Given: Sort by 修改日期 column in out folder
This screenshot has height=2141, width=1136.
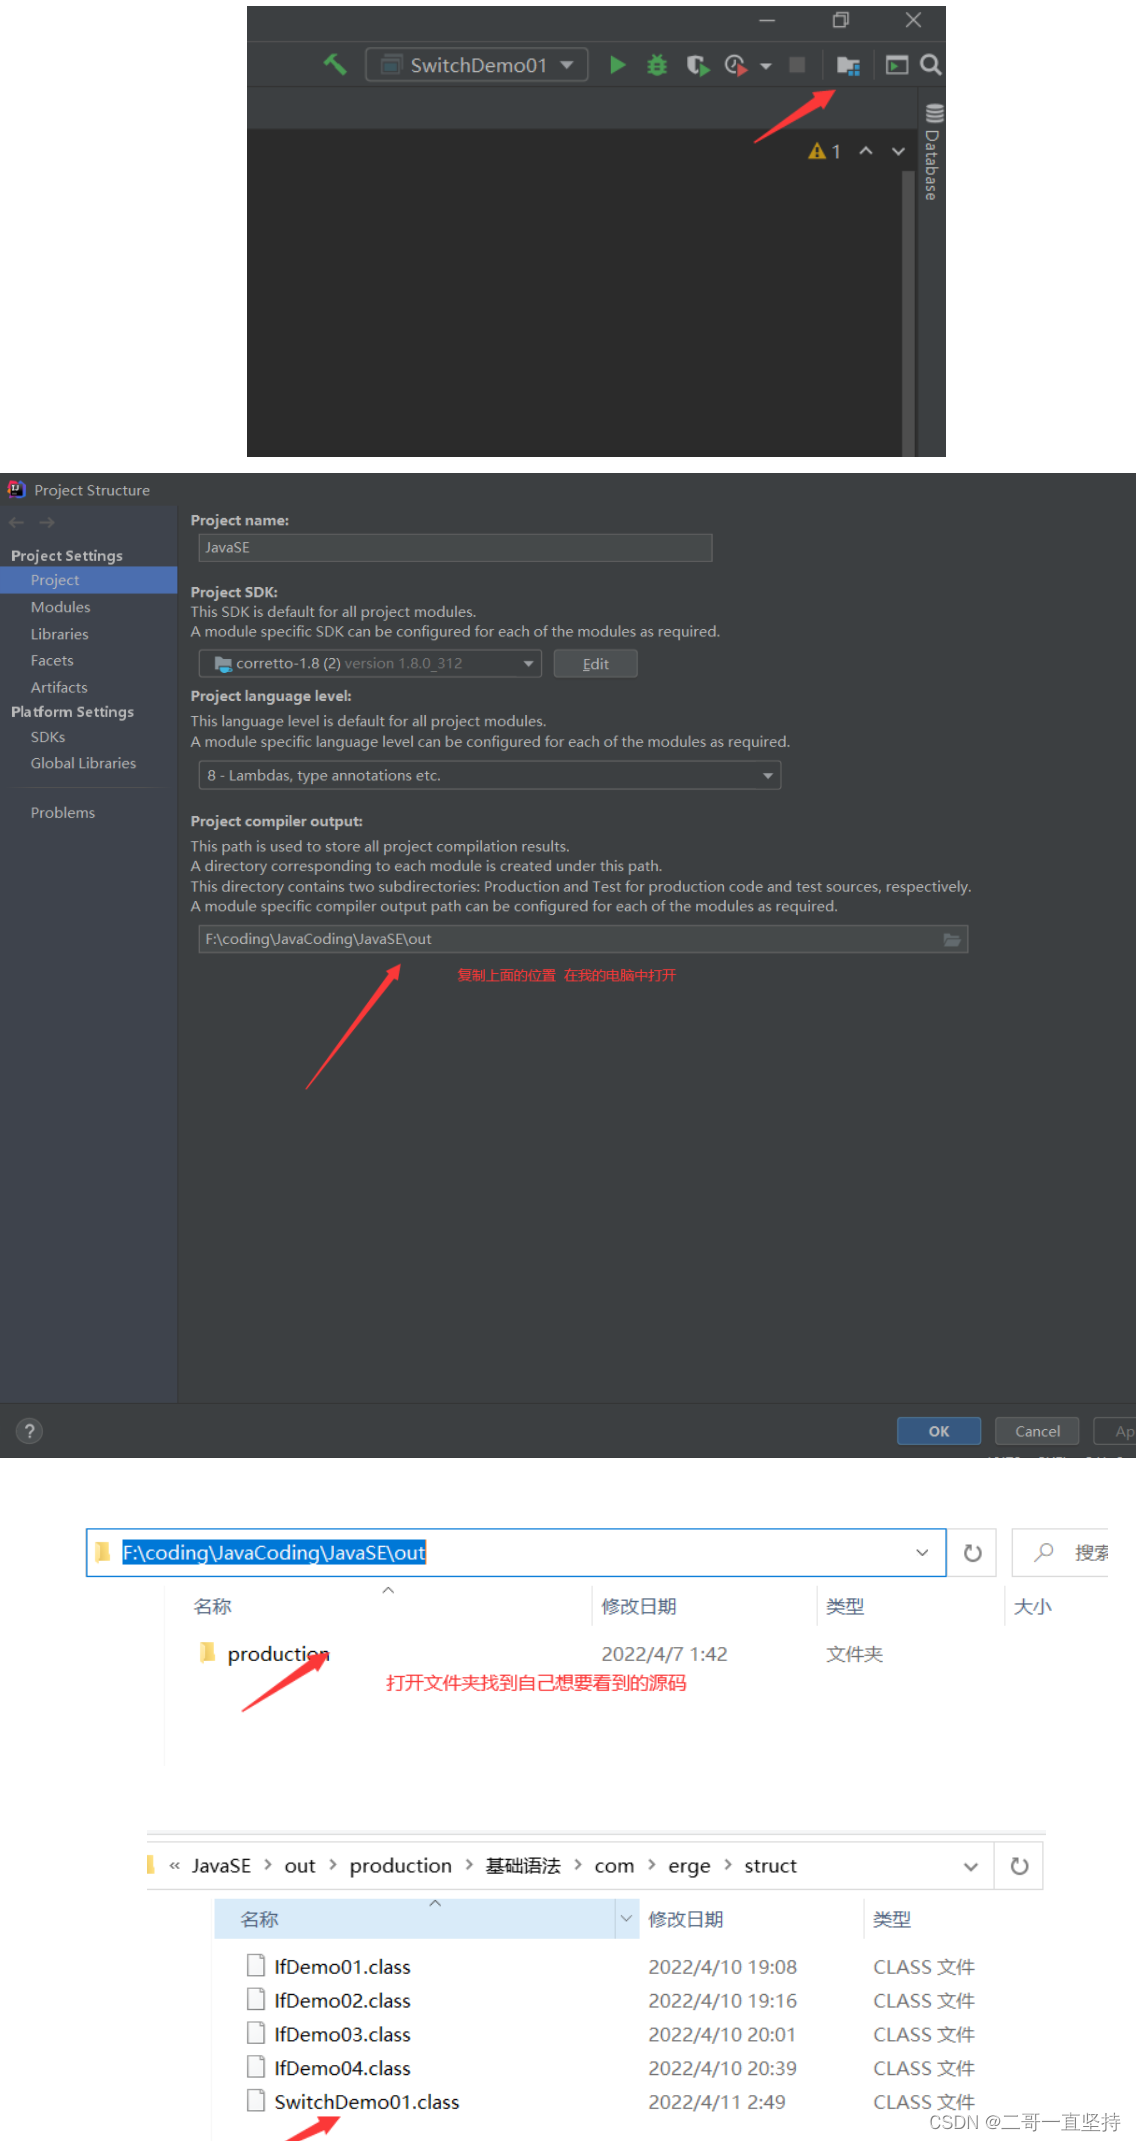Looking at the screenshot, I should 639,1606.
